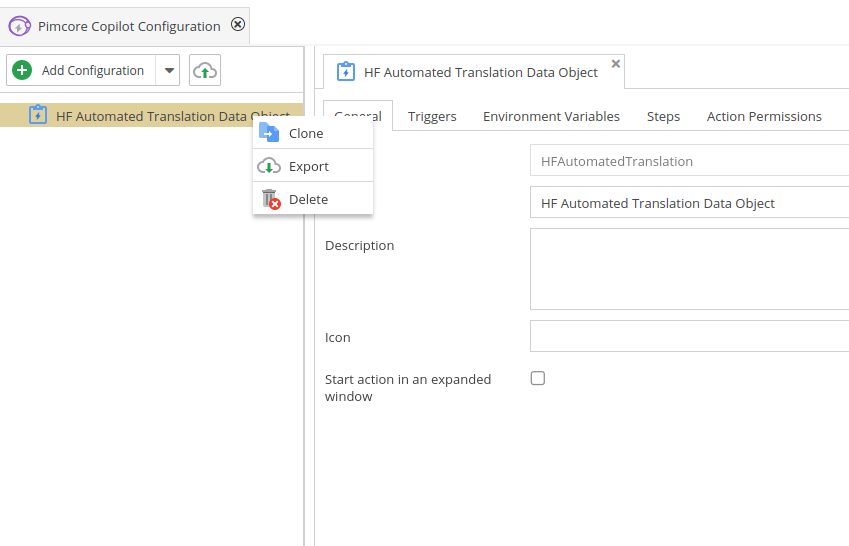The width and height of the screenshot is (849, 546).
Task: Click the Icon input field
Action: [689, 336]
